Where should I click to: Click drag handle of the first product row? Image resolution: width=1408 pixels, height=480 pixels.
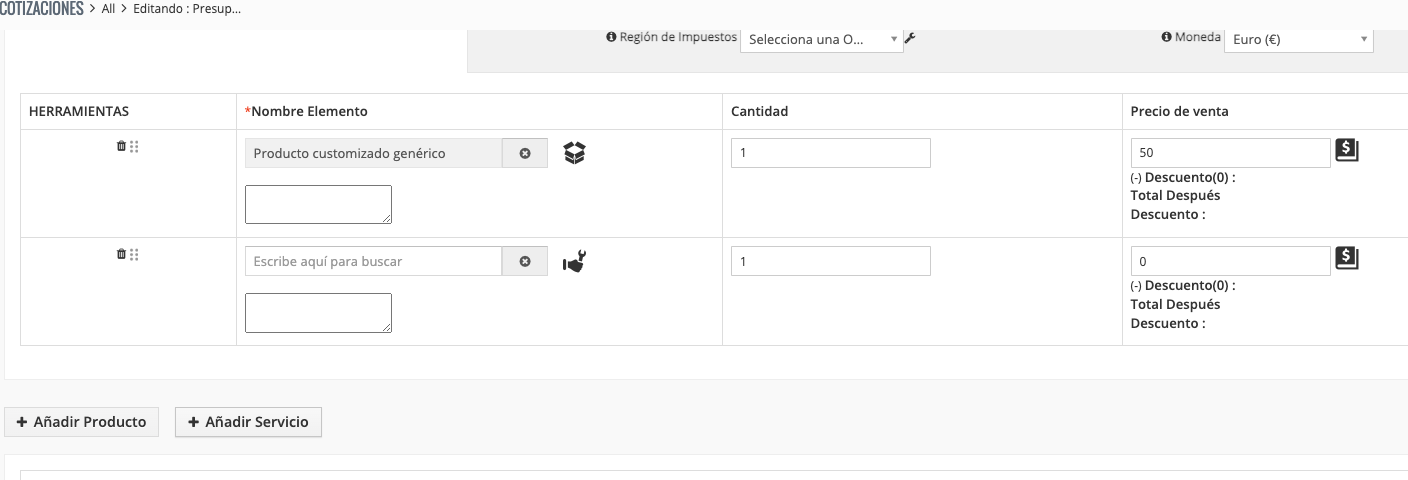[x=134, y=146]
